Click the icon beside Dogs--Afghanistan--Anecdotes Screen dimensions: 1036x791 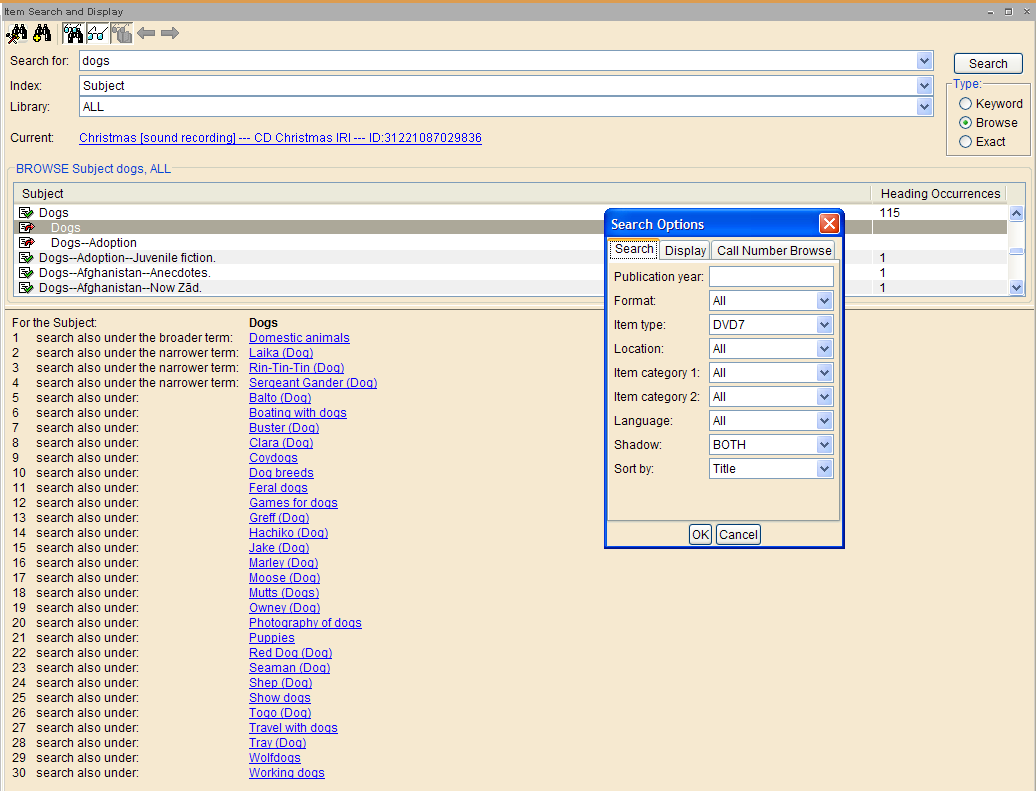26,273
